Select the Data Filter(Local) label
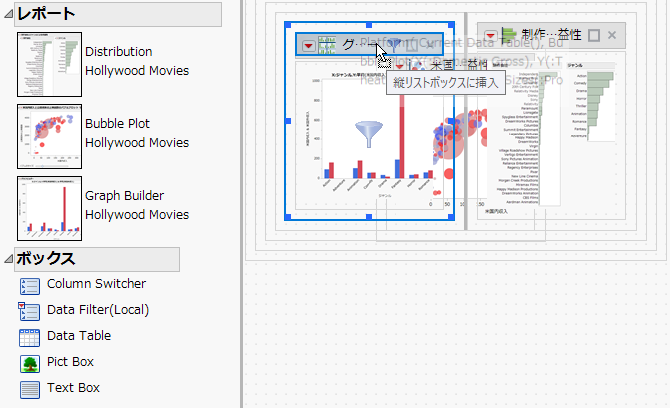 tap(98, 310)
